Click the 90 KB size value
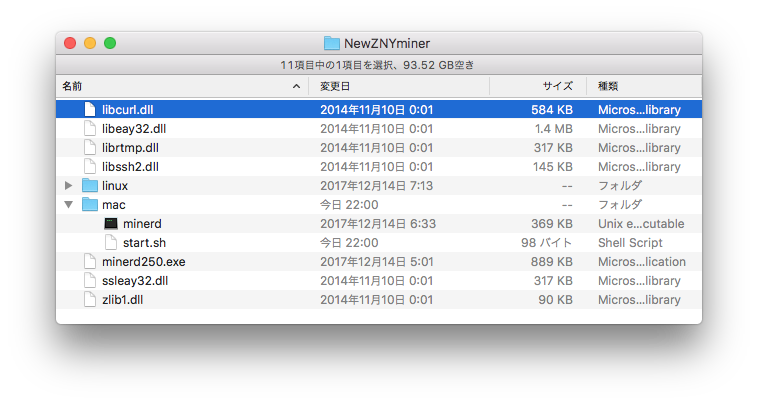This screenshot has width=758, height=404. click(x=555, y=300)
